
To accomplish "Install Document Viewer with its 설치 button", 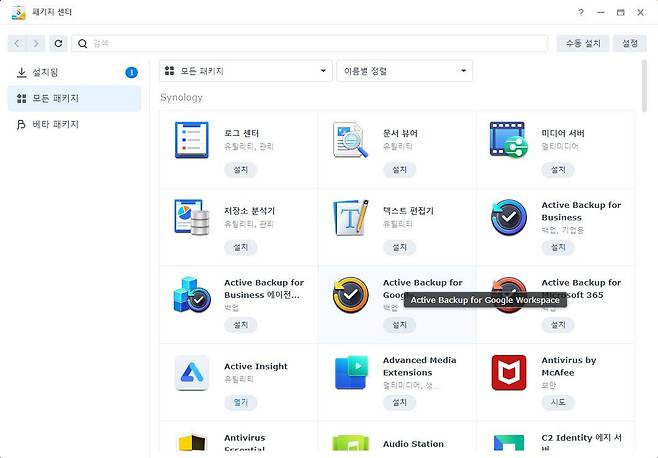I will (399, 170).
